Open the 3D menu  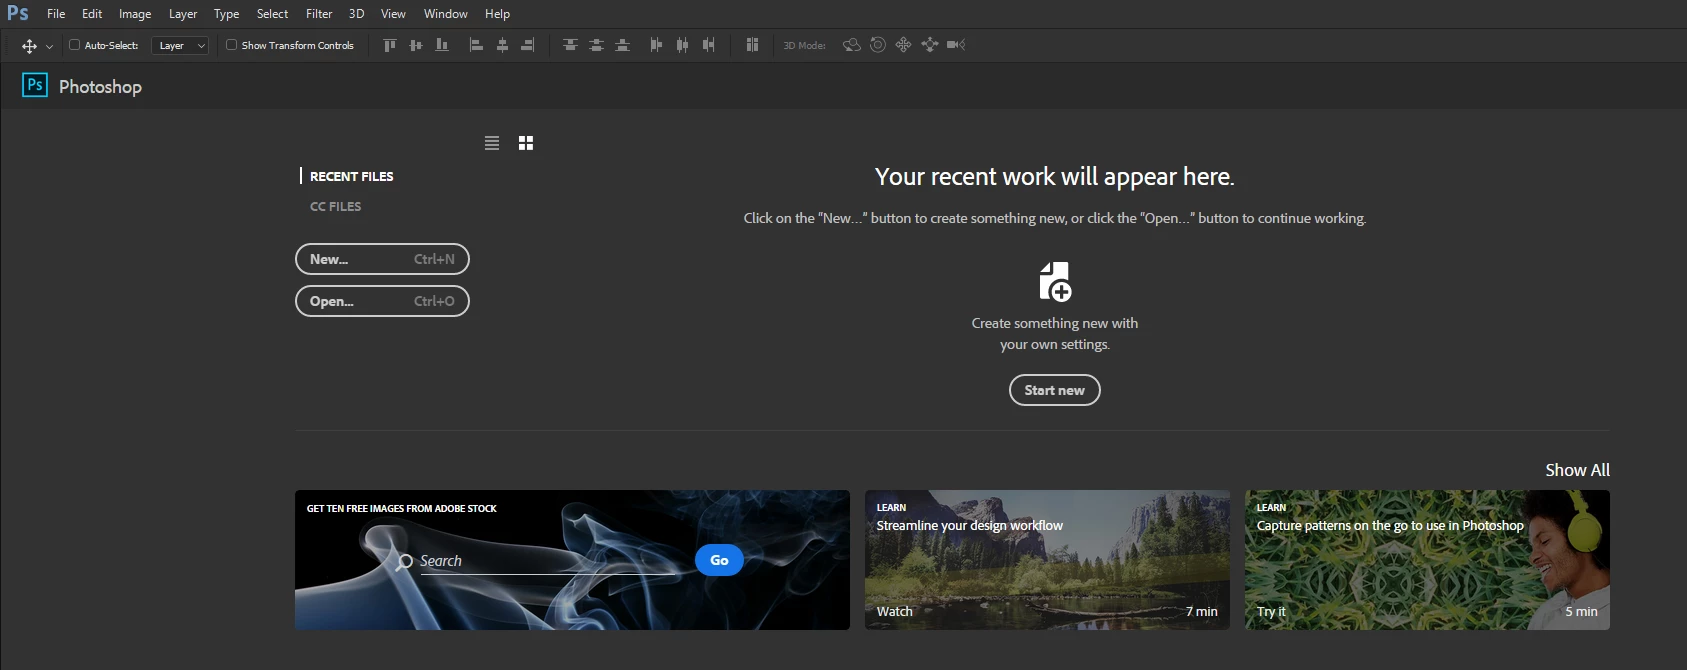tap(356, 14)
